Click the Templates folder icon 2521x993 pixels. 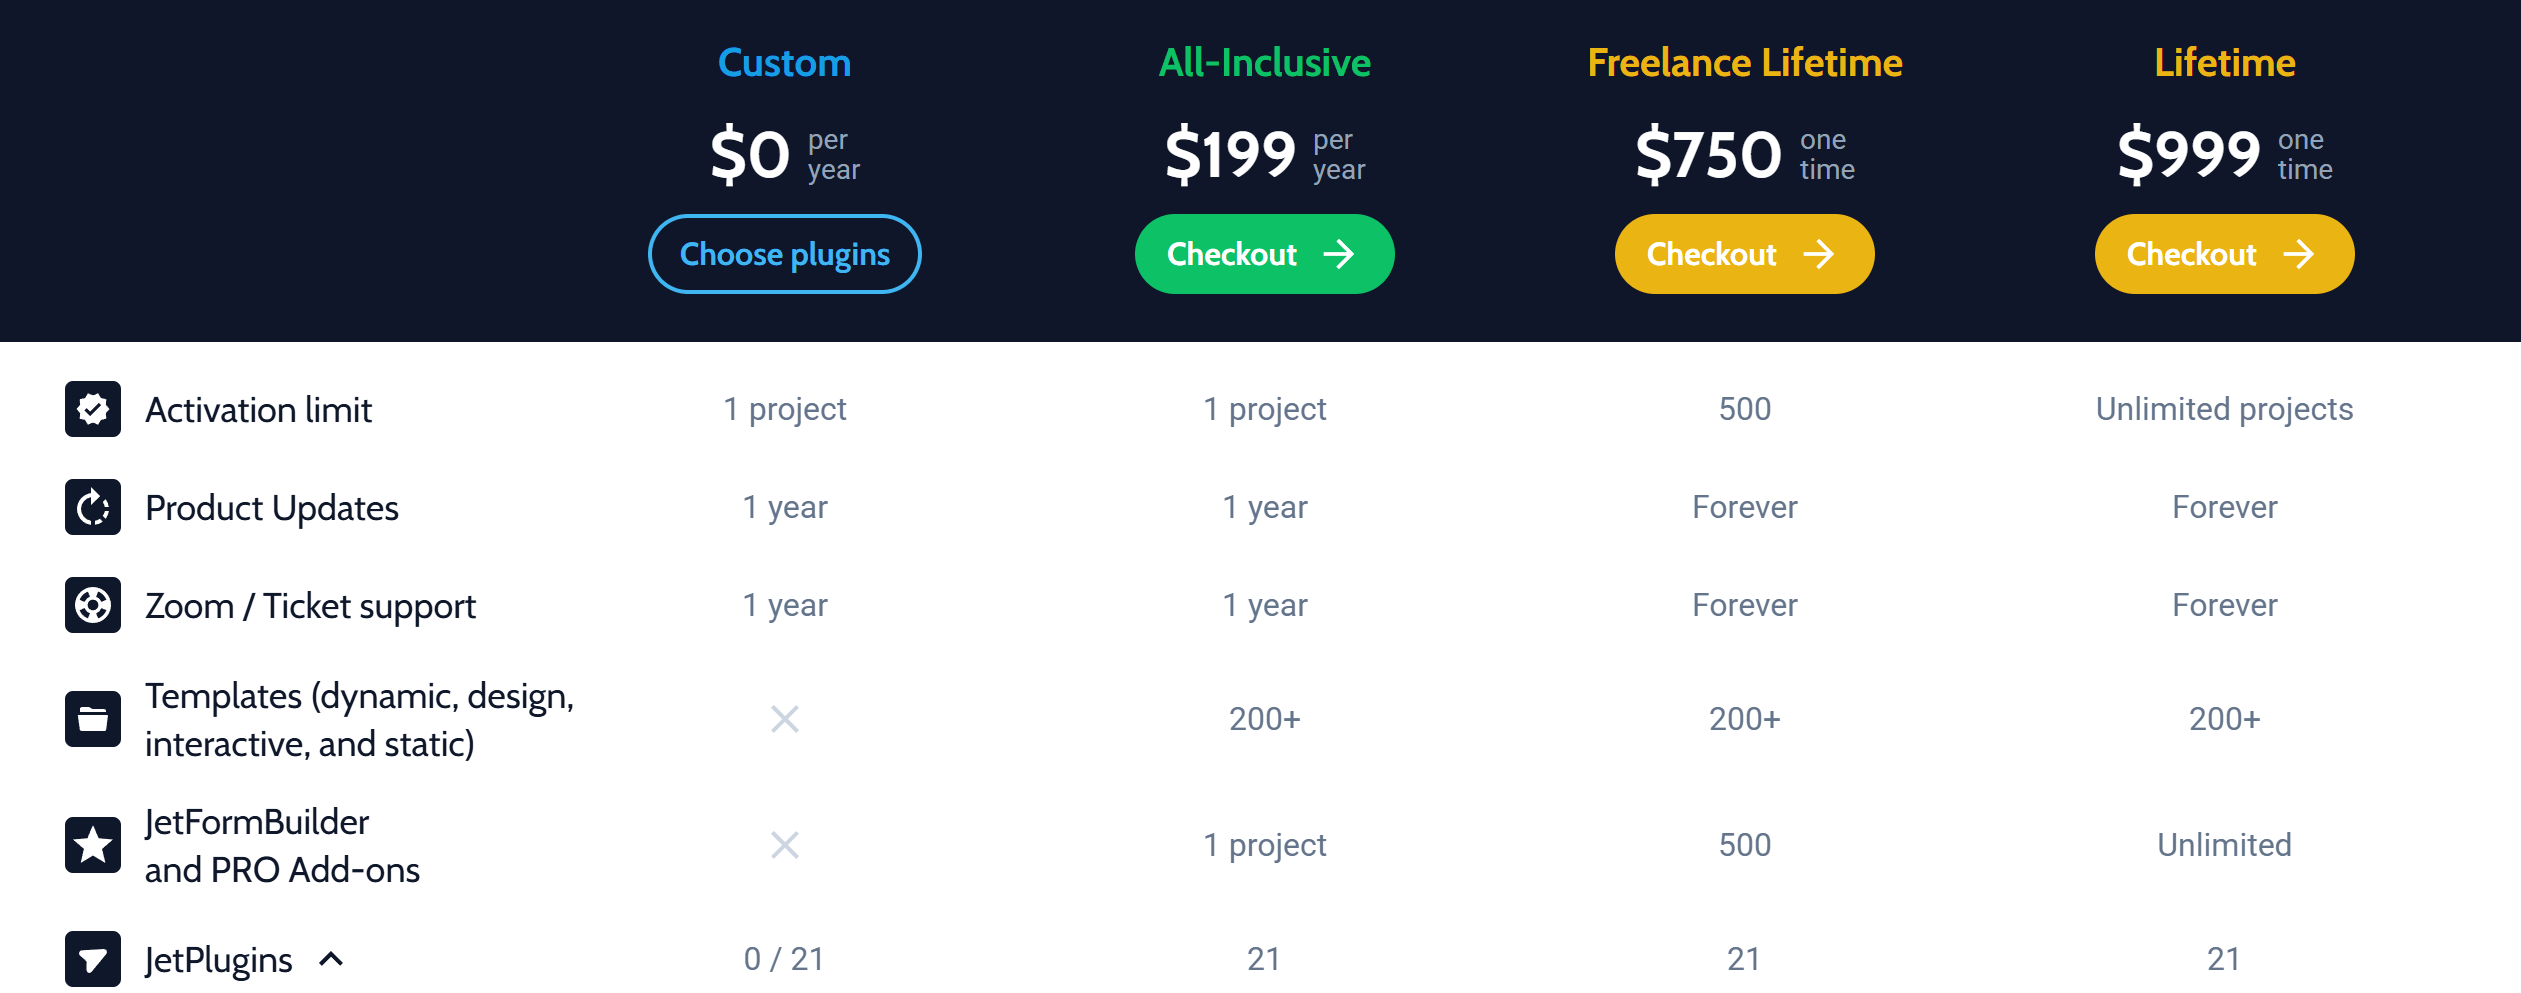click(93, 719)
